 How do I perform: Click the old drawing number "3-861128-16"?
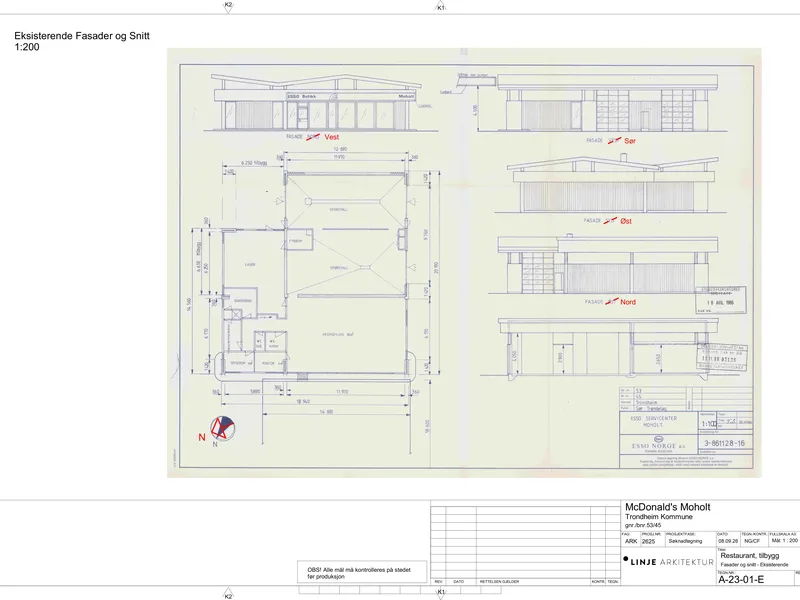click(724, 443)
